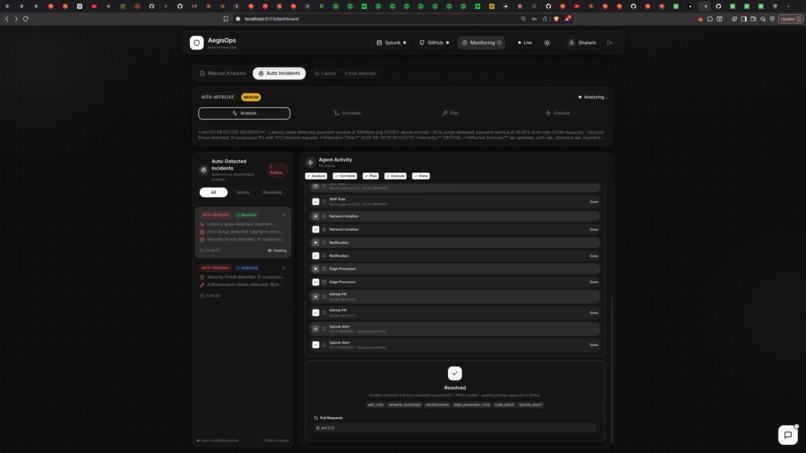This screenshot has width=806, height=453.
Task: Click the large Resolved checkmark icon
Action: click(x=455, y=373)
